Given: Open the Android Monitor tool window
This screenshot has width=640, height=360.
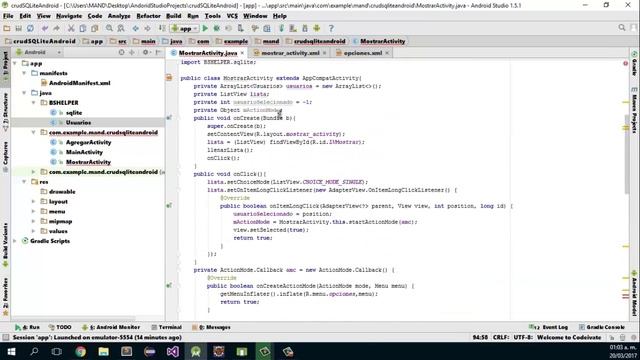Looking at the screenshot, I should pos(111,327).
